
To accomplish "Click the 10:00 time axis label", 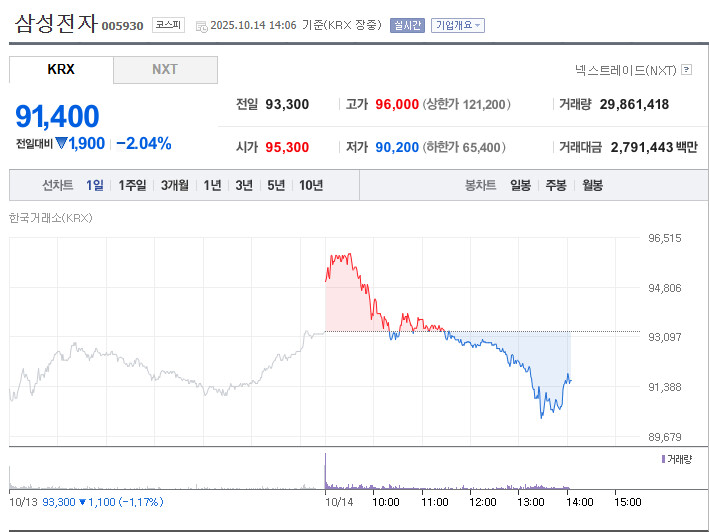I will tap(386, 502).
